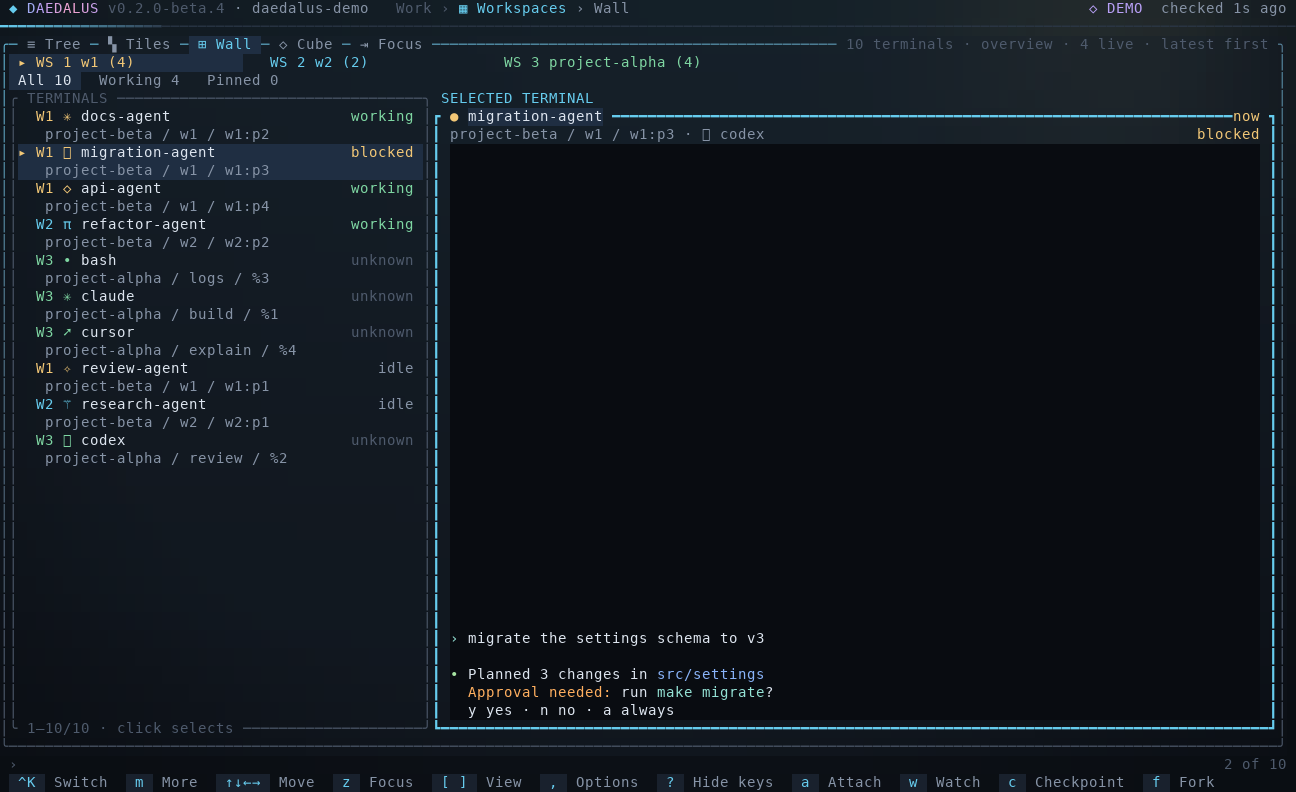This screenshot has height=792, width=1296.
Task: Click the api-agent diamond icon
Action: click(x=67, y=188)
